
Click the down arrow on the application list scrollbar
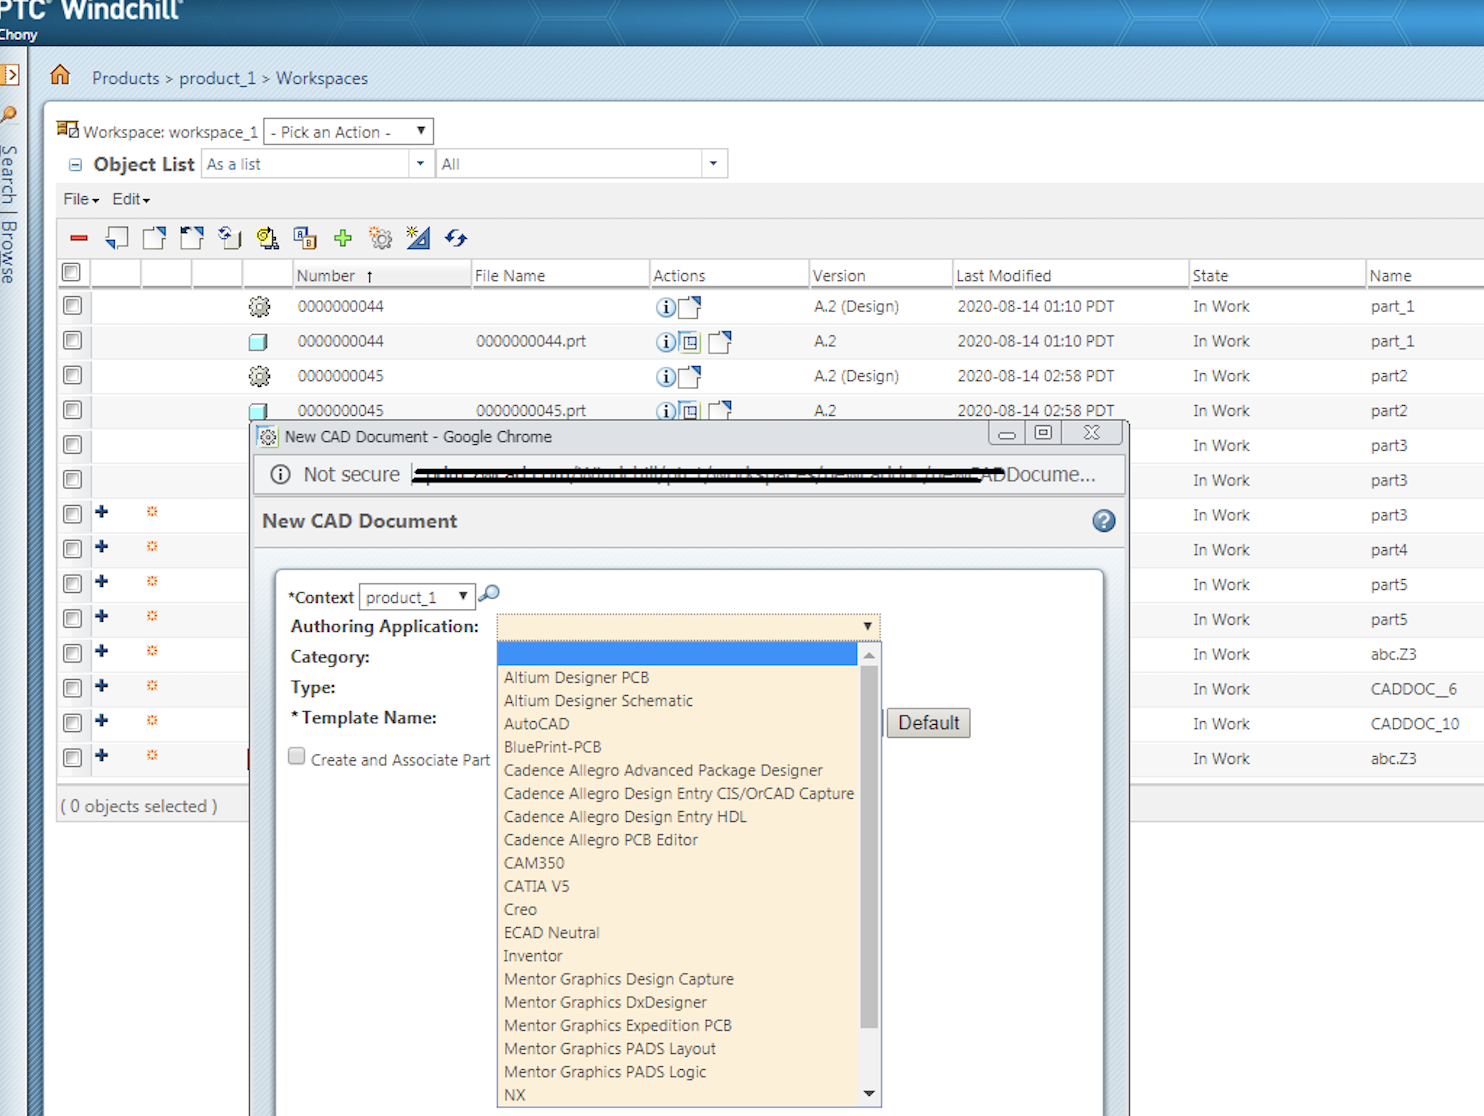click(868, 1094)
